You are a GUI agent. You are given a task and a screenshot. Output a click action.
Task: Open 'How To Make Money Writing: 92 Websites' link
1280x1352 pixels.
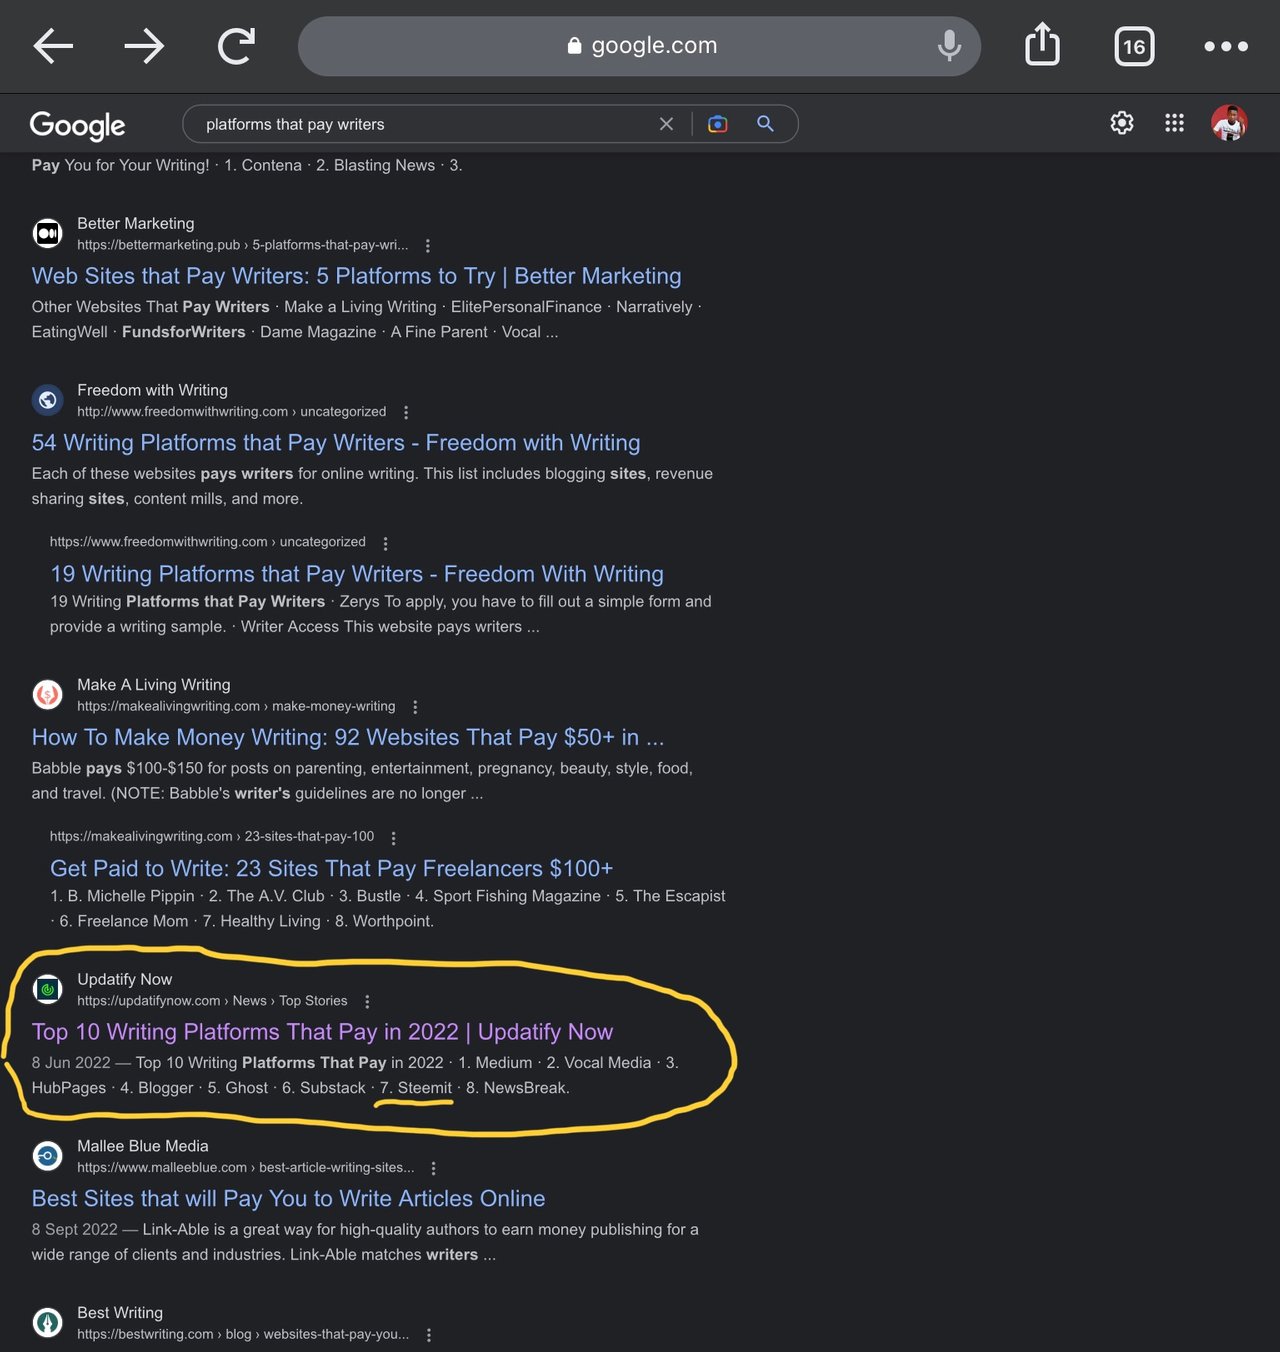click(x=348, y=738)
